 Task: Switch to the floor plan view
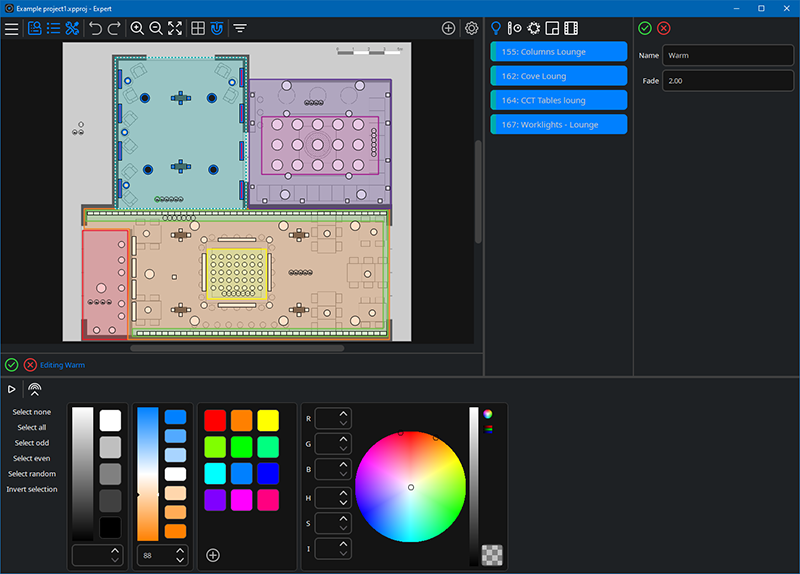click(35, 29)
